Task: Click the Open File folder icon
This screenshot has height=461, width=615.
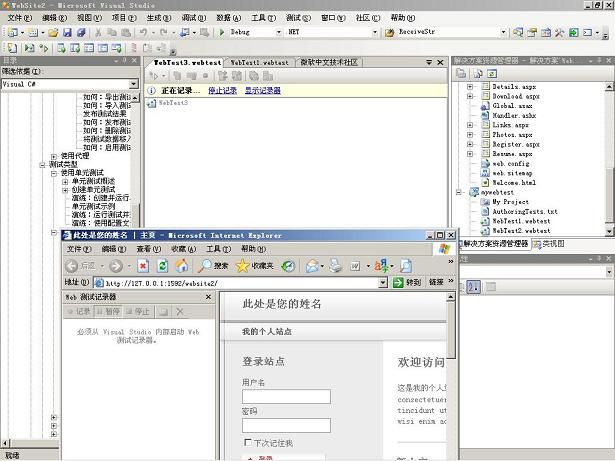Action: pos(53,32)
